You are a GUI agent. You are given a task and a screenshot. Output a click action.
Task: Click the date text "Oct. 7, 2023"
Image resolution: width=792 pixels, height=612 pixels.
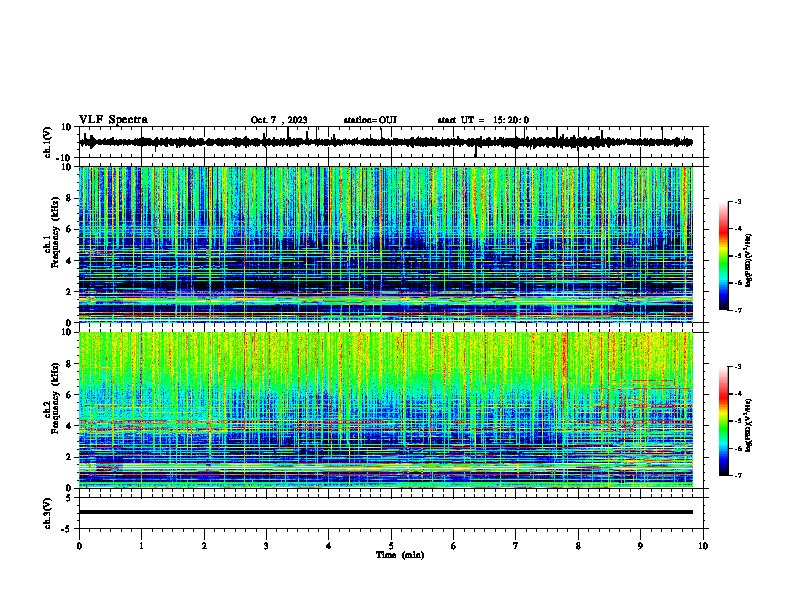(279, 120)
